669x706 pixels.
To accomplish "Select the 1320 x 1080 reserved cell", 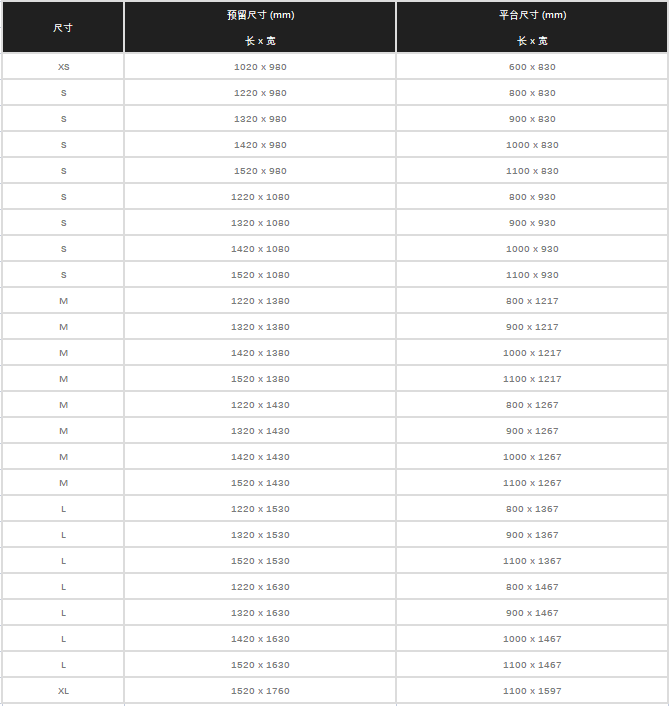I will click(x=260, y=223).
